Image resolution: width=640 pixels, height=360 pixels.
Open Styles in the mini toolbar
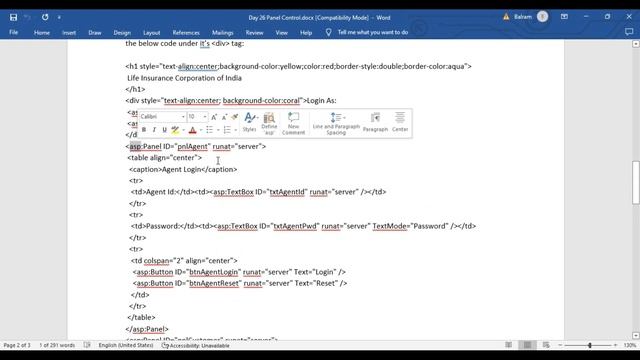(249, 122)
